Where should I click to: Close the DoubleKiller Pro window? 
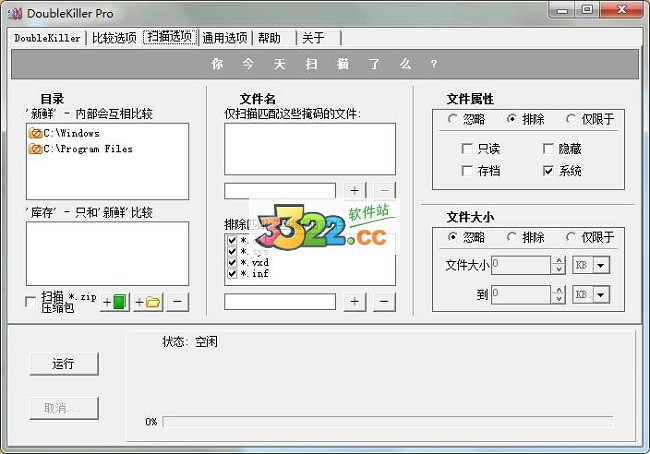[x=621, y=10]
